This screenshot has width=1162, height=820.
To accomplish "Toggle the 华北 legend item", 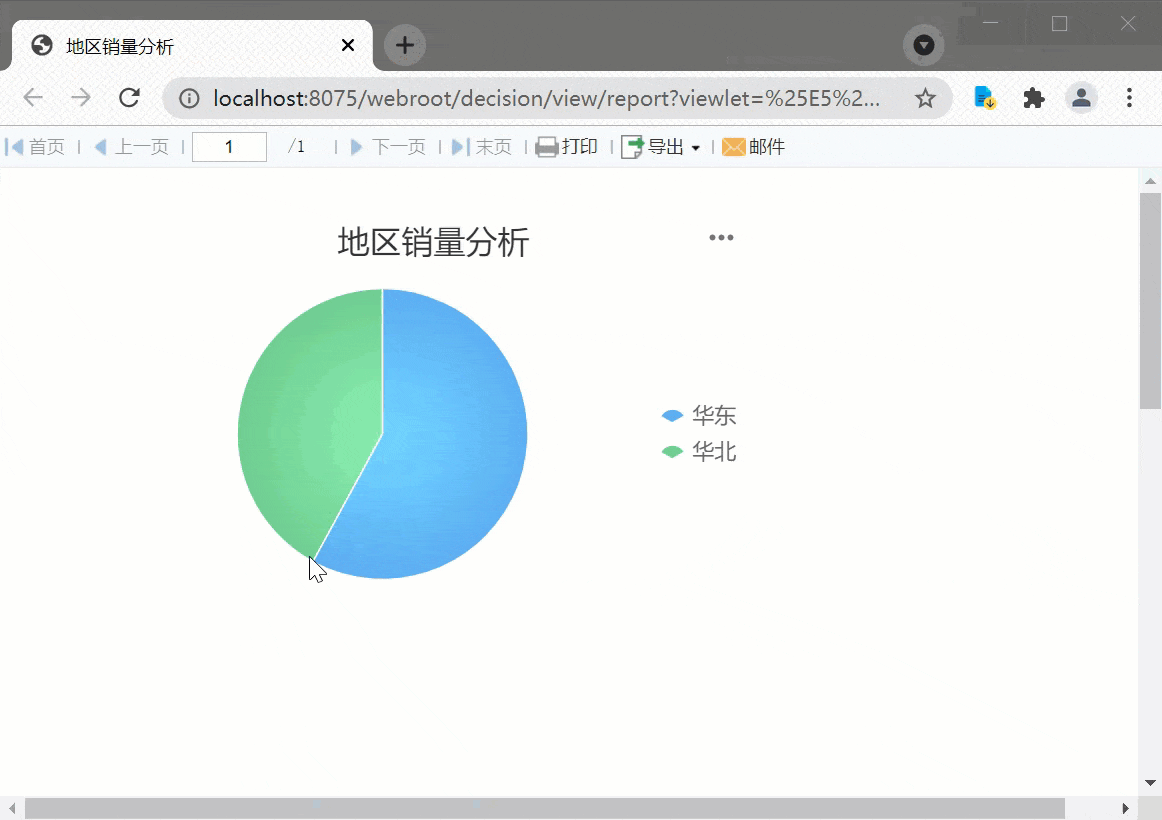I will (699, 452).
